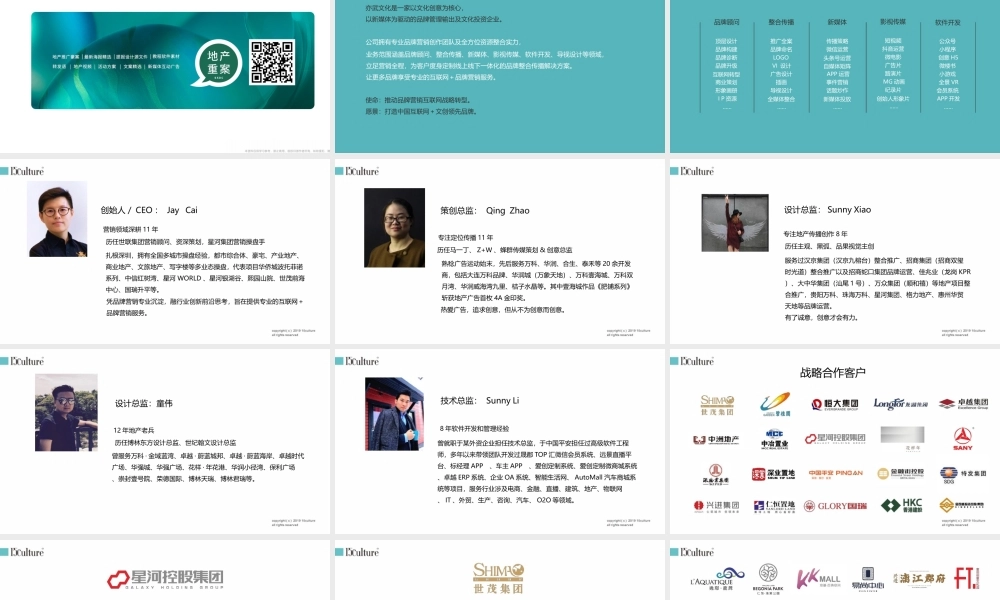The width and height of the screenshot is (1000, 600).
Task: Click the 恒大集团 Evergrande logo
Action: point(835,404)
